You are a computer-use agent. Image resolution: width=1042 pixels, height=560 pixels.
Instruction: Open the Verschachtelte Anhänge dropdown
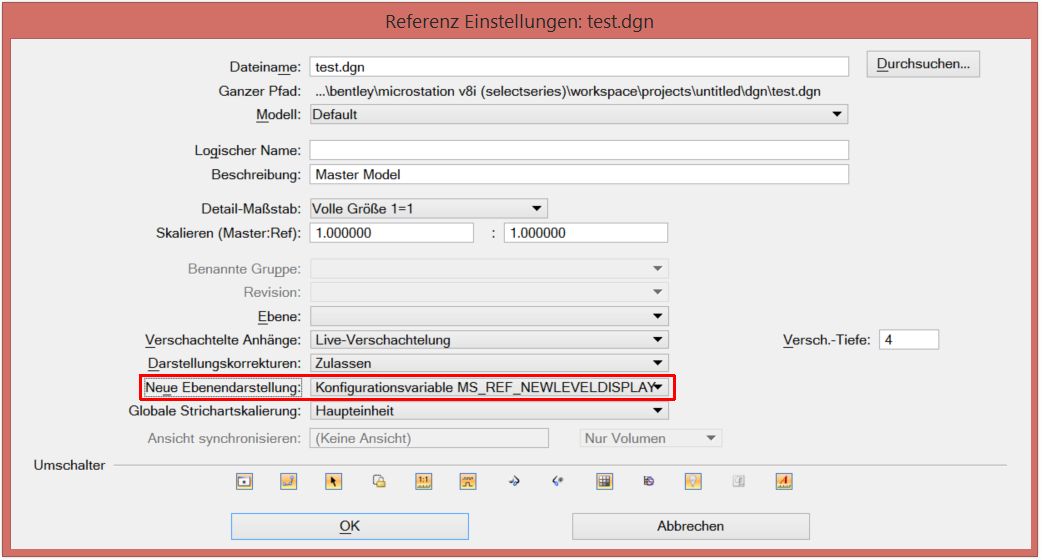click(x=489, y=339)
